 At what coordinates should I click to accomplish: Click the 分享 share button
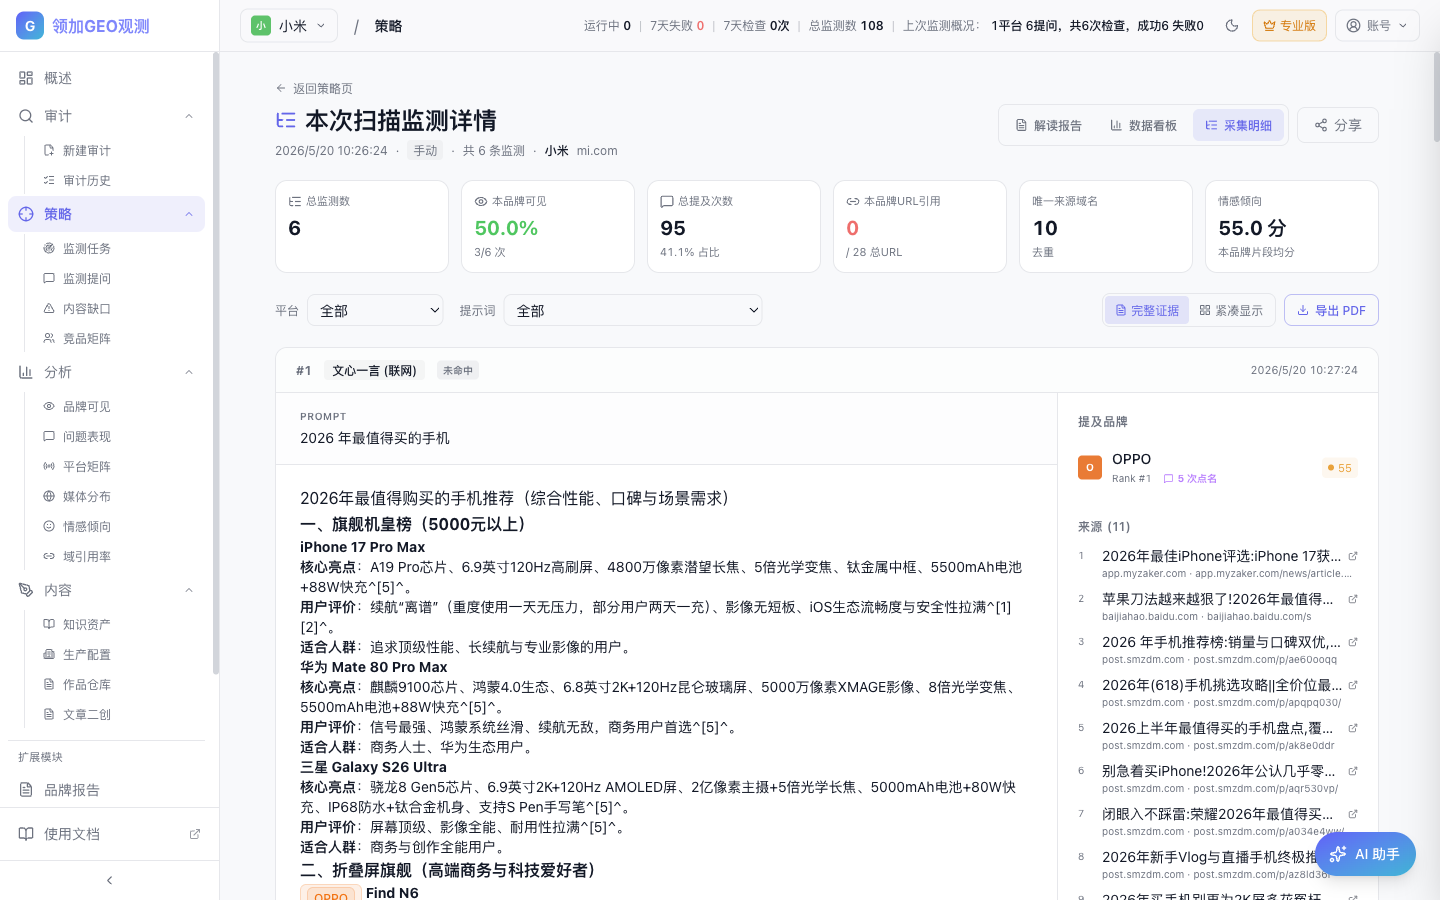click(x=1338, y=125)
